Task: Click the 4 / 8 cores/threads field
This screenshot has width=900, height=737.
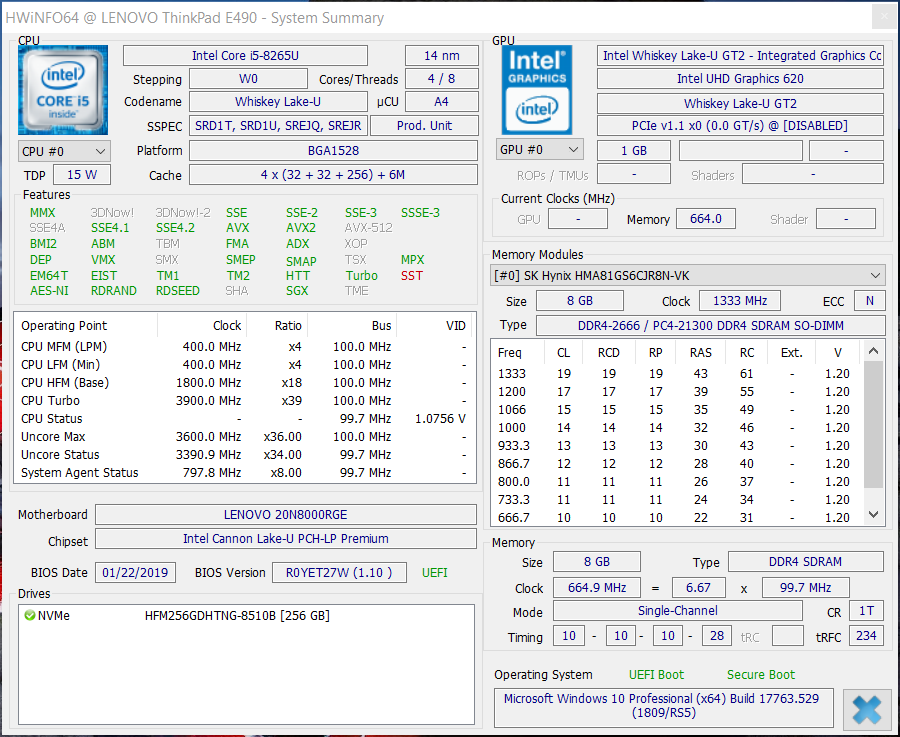Action: pyautogui.click(x=441, y=79)
